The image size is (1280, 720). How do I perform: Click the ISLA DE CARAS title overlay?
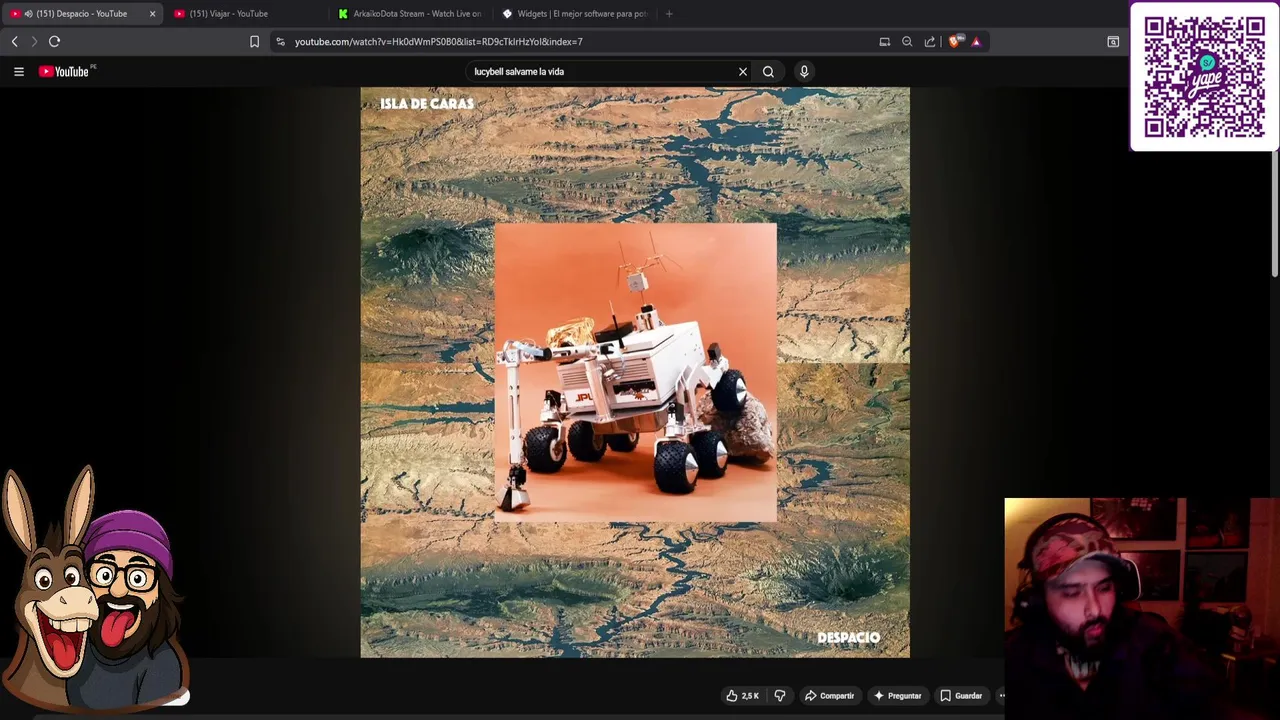pyautogui.click(x=427, y=103)
